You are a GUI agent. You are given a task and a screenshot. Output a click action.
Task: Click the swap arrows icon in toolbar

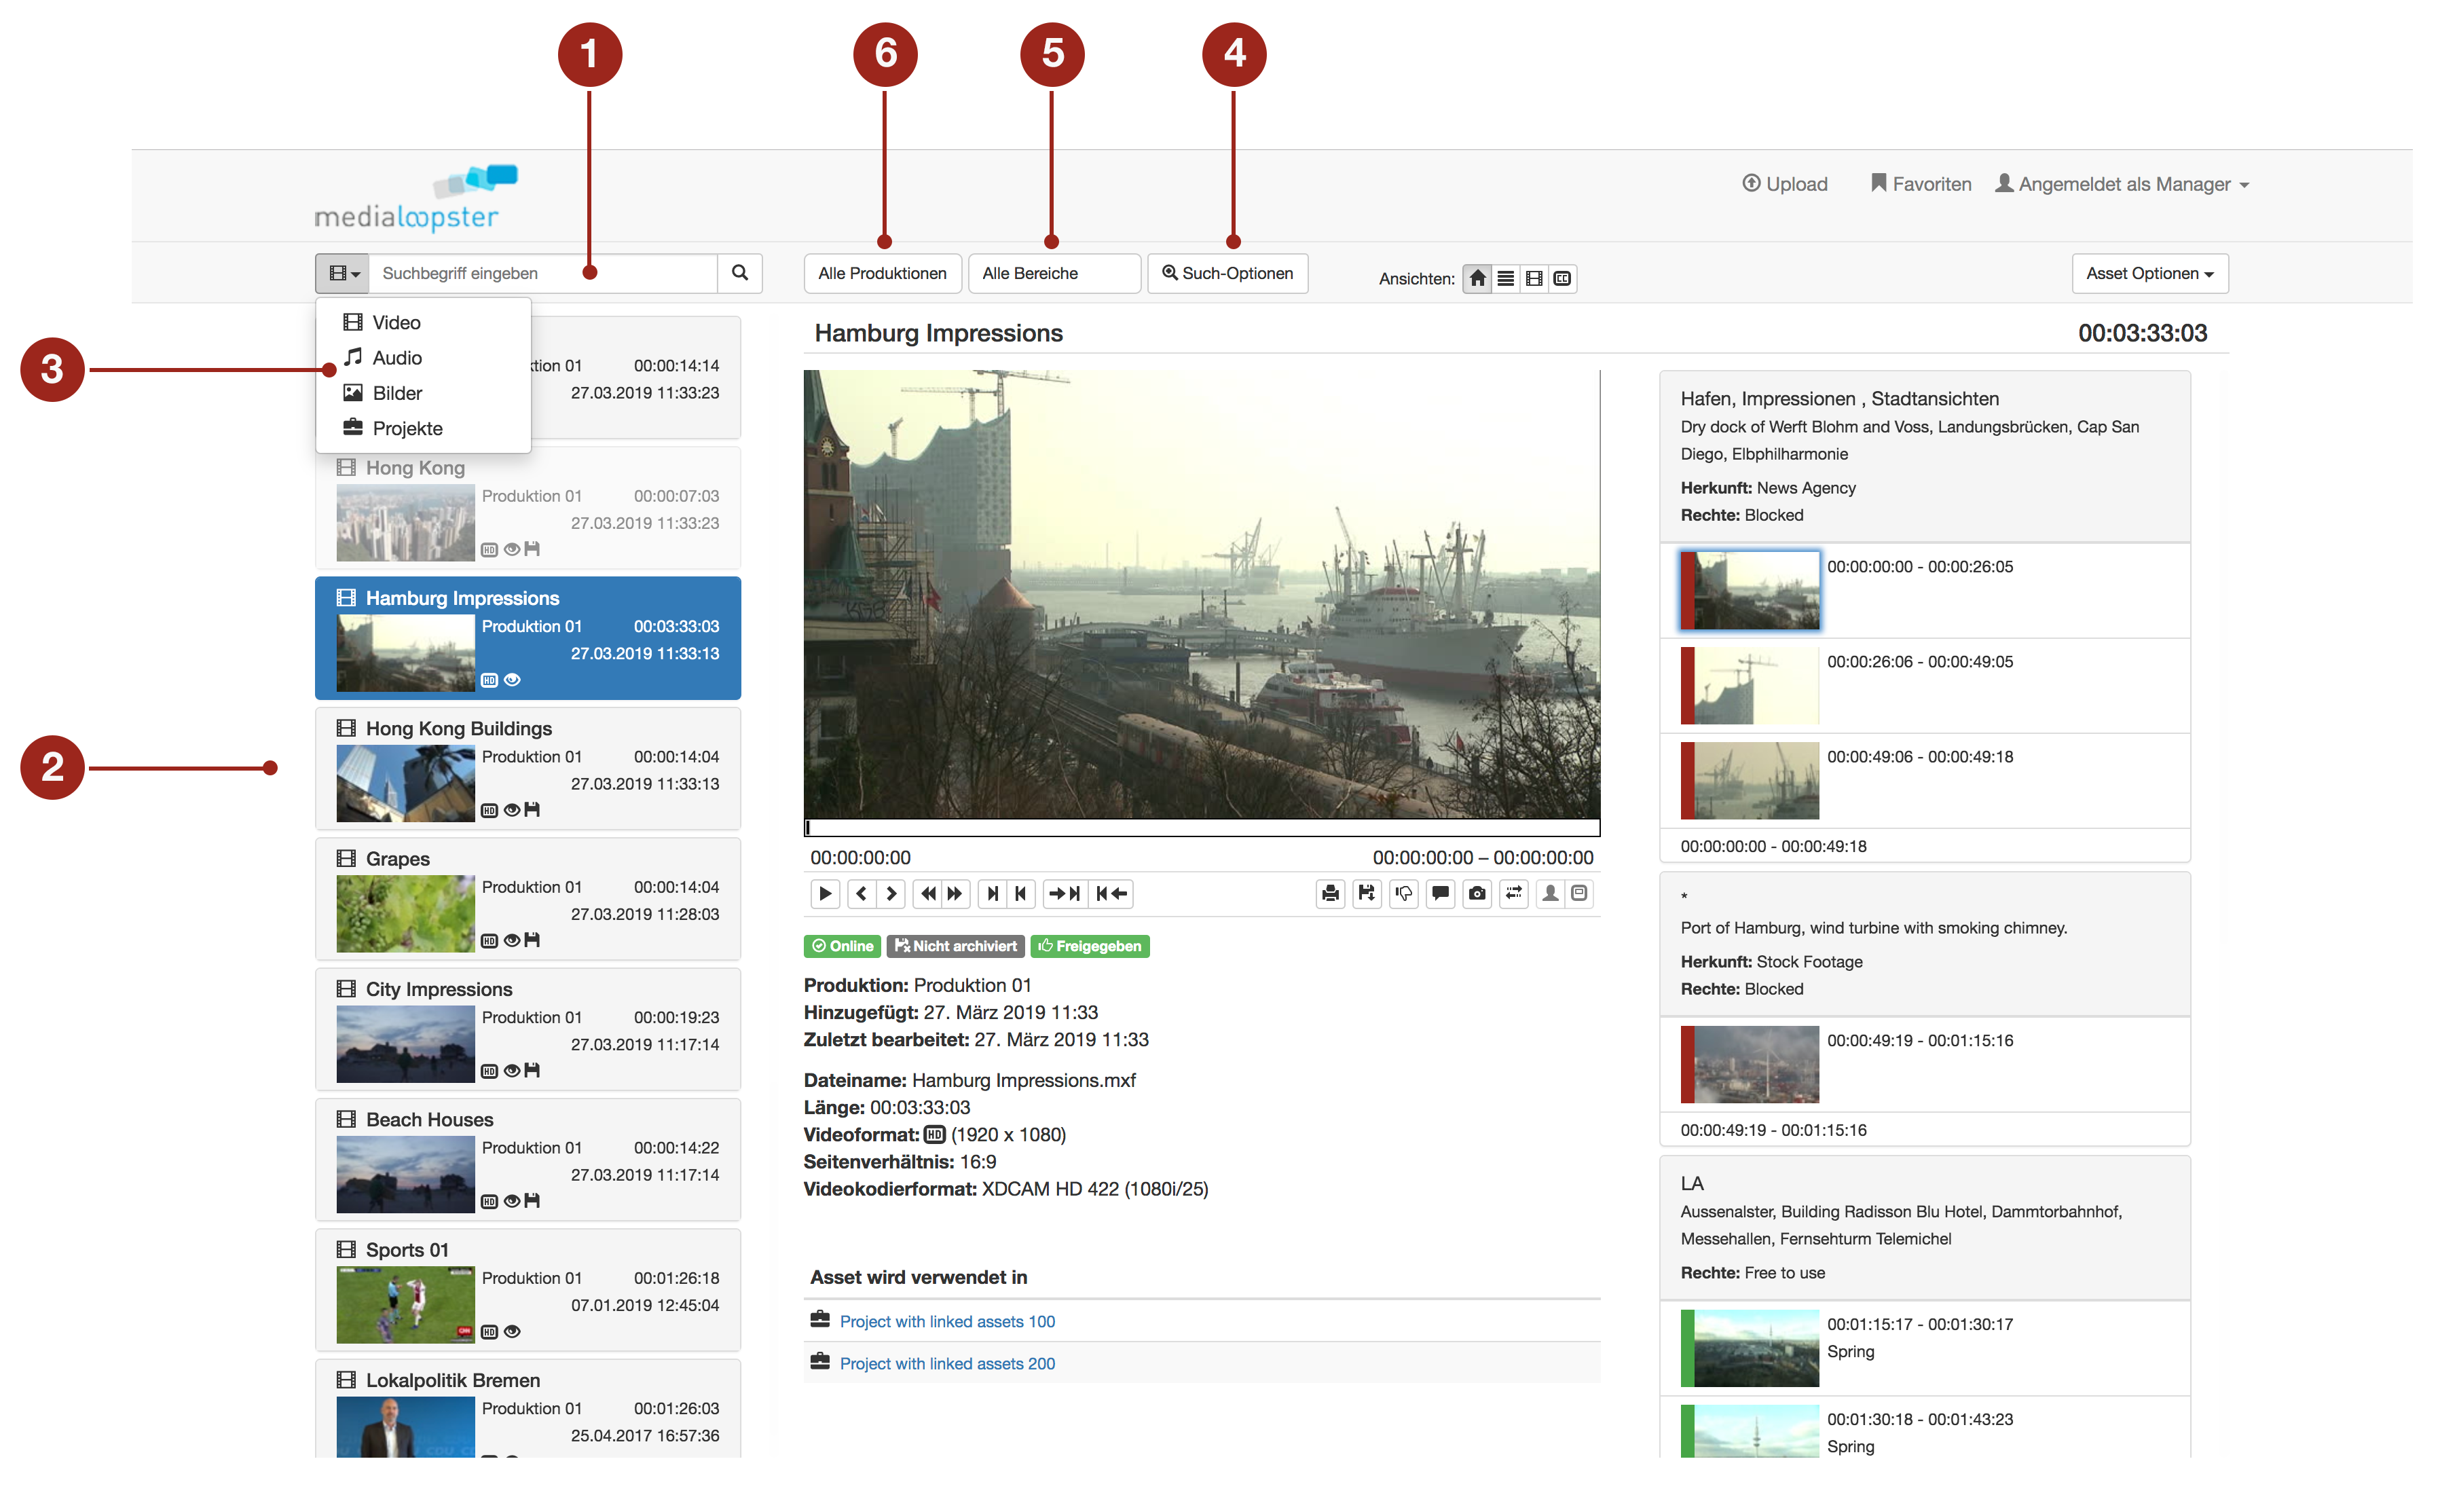(x=1513, y=893)
